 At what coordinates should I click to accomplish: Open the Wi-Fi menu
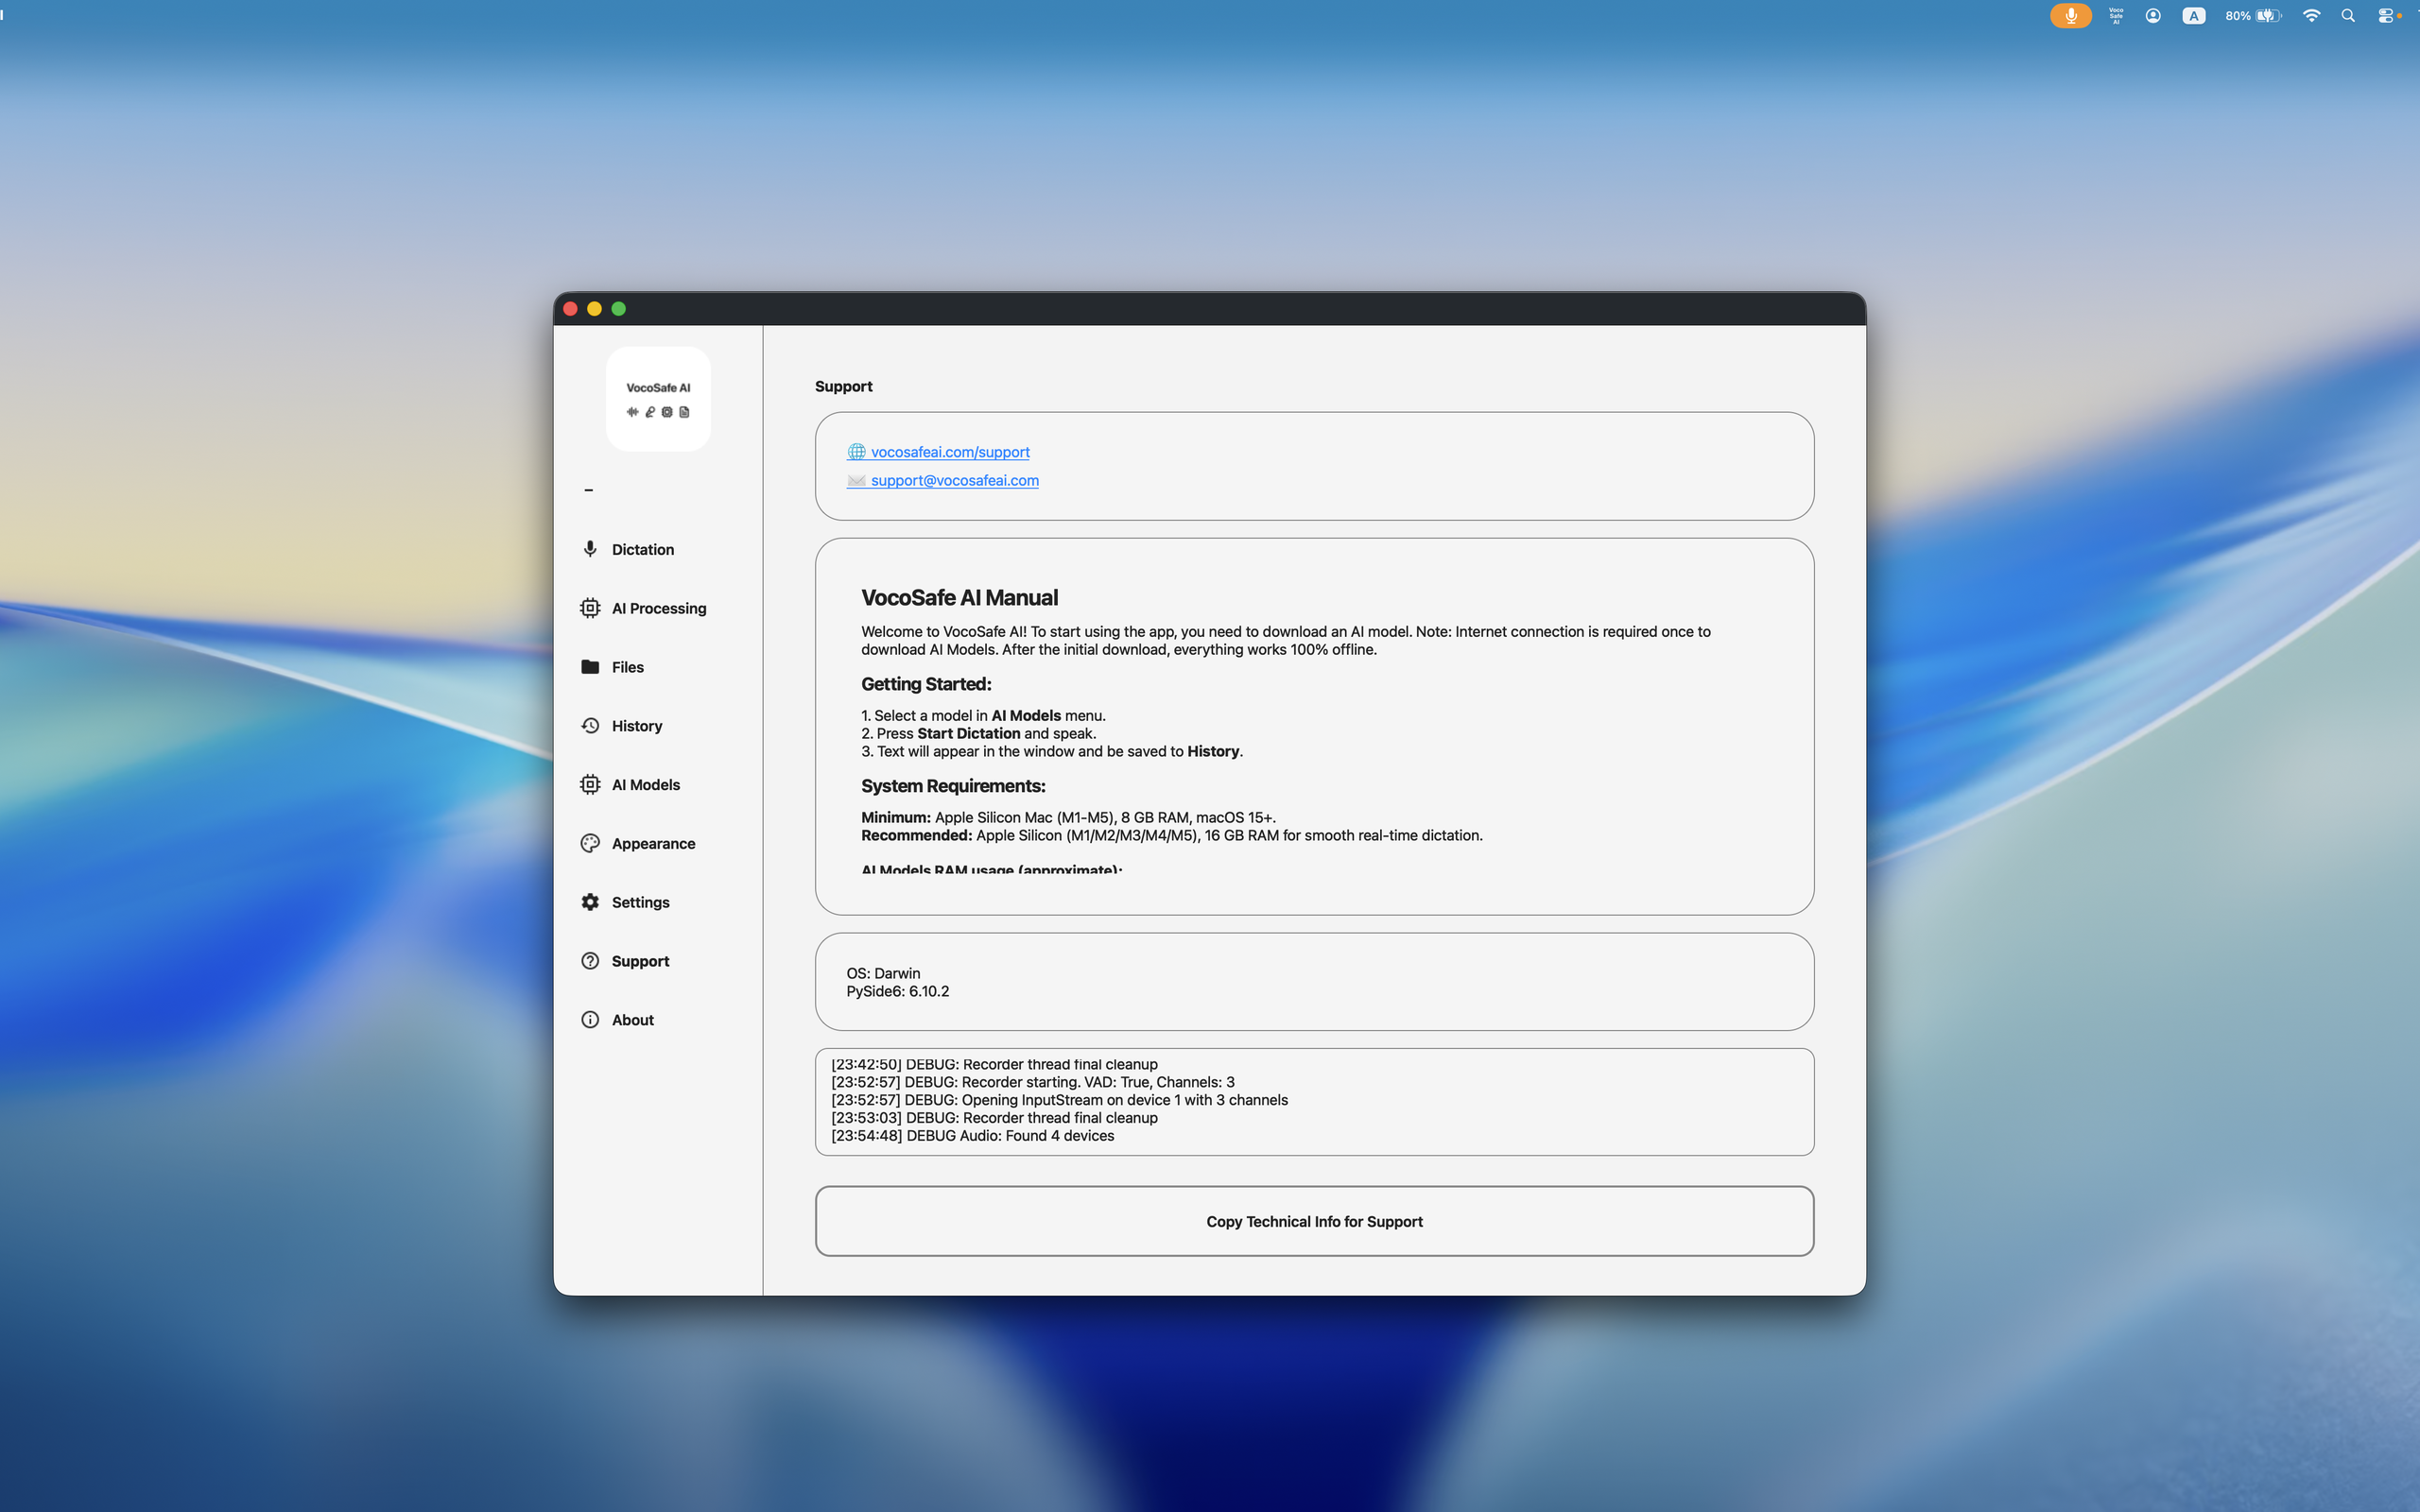[2311, 16]
